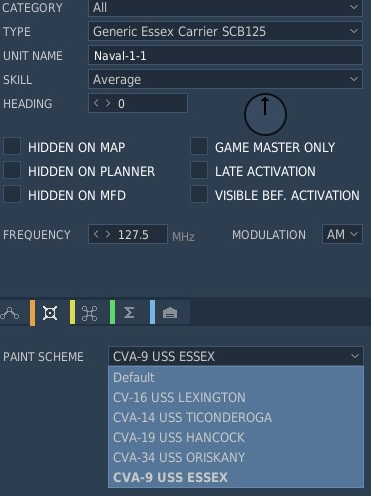Screen dimensions: 371x496
Task: Open the Category dropdown
Action: pos(225,7)
